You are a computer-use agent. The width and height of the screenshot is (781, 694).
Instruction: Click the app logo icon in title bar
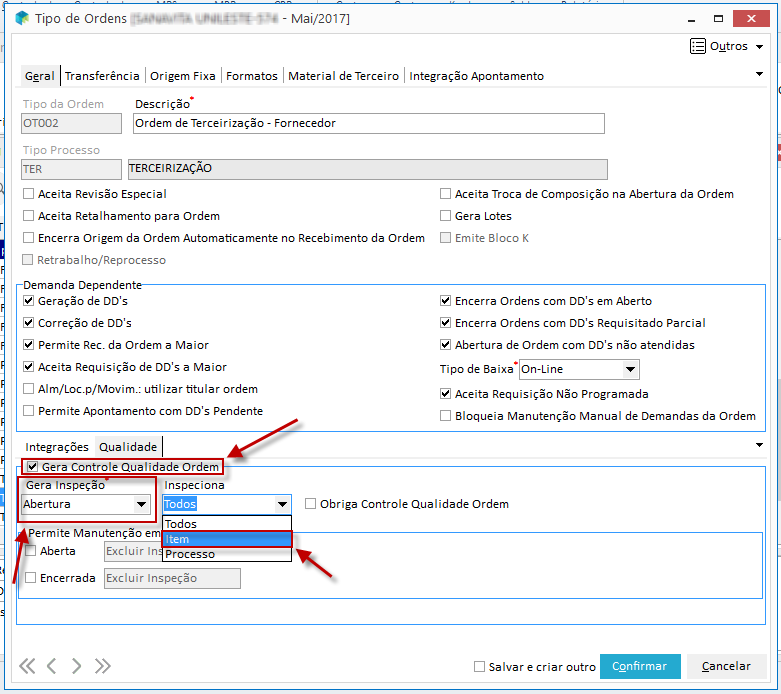pyautogui.click(x=22, y=18)
